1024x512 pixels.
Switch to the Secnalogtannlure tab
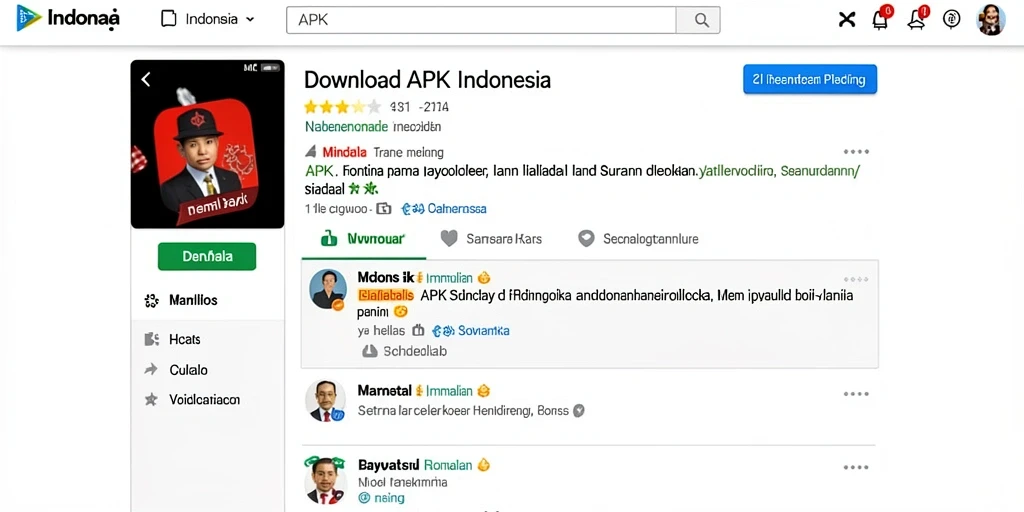[x=639, y=239]
